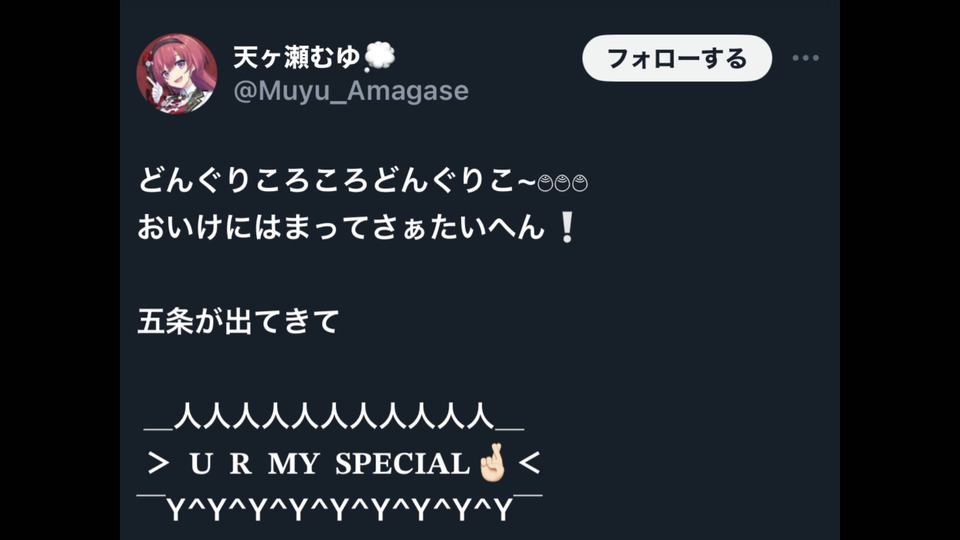Click the middle acorn emoji
This screenshot has height=540, width=960.
coord(562,183)
